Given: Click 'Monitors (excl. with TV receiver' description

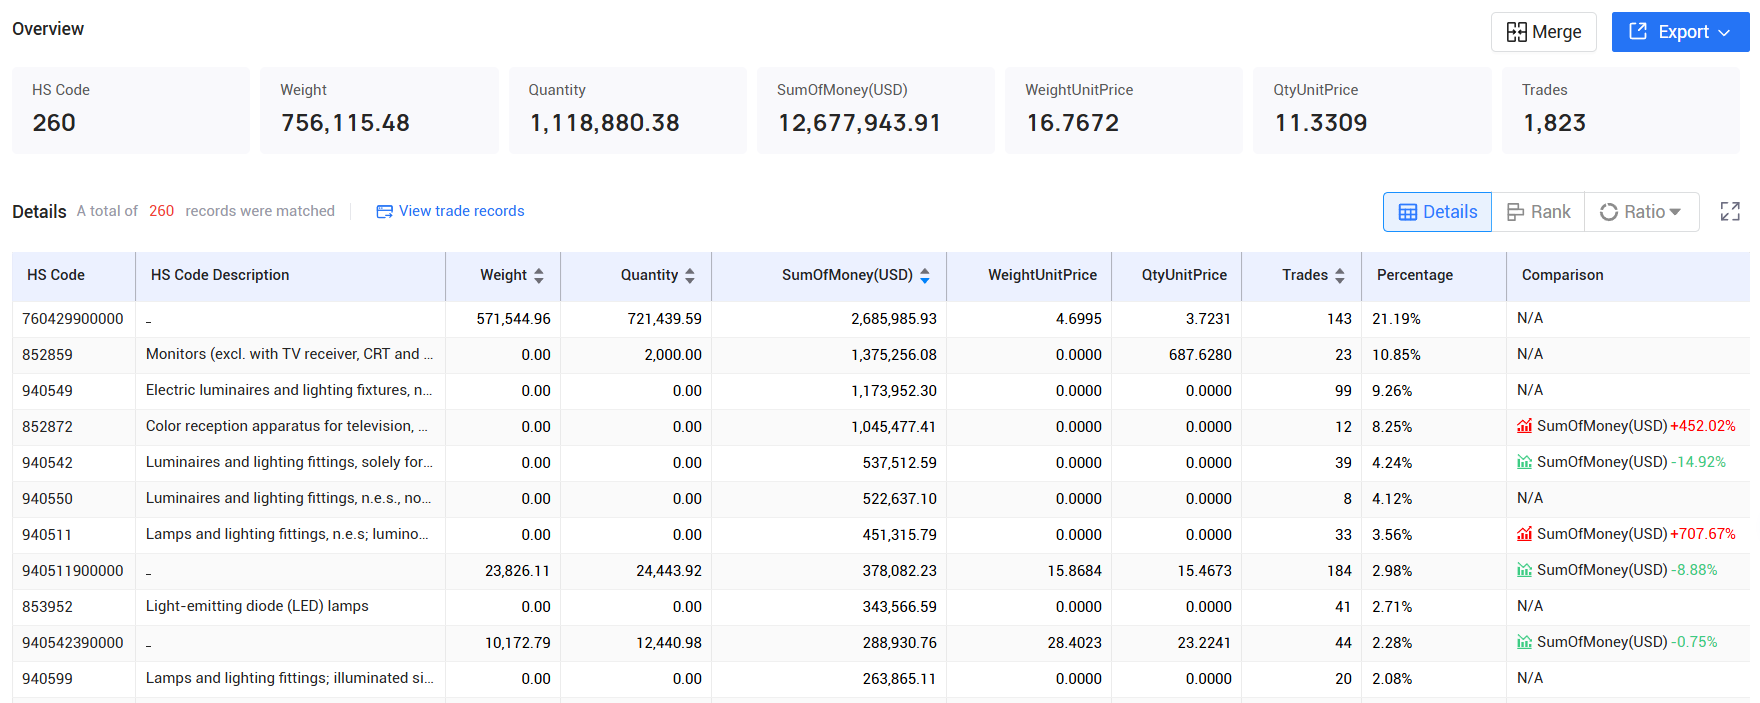Looking at the screenshot, I should click(x=289, y=354).
